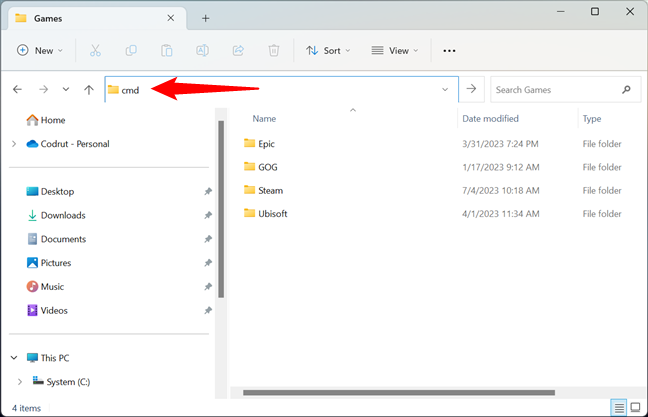Image resolution: width=648 pixels, height=417 pixels.
Task: Select the Epic folder
Action: [259, 144]
